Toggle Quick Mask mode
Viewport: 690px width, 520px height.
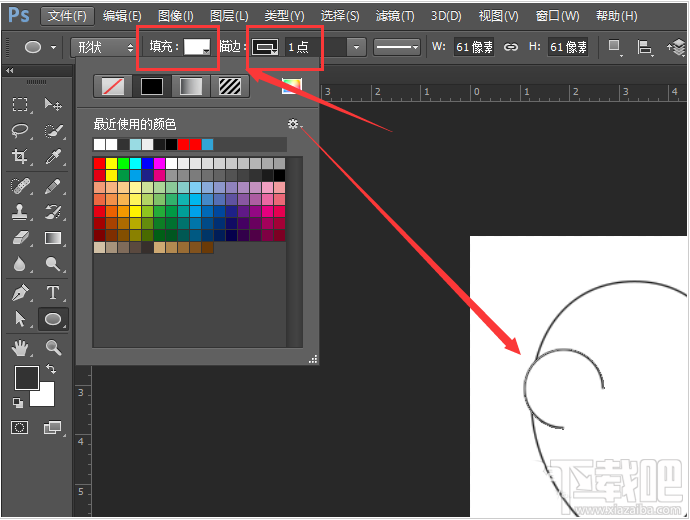pos(19,427)
